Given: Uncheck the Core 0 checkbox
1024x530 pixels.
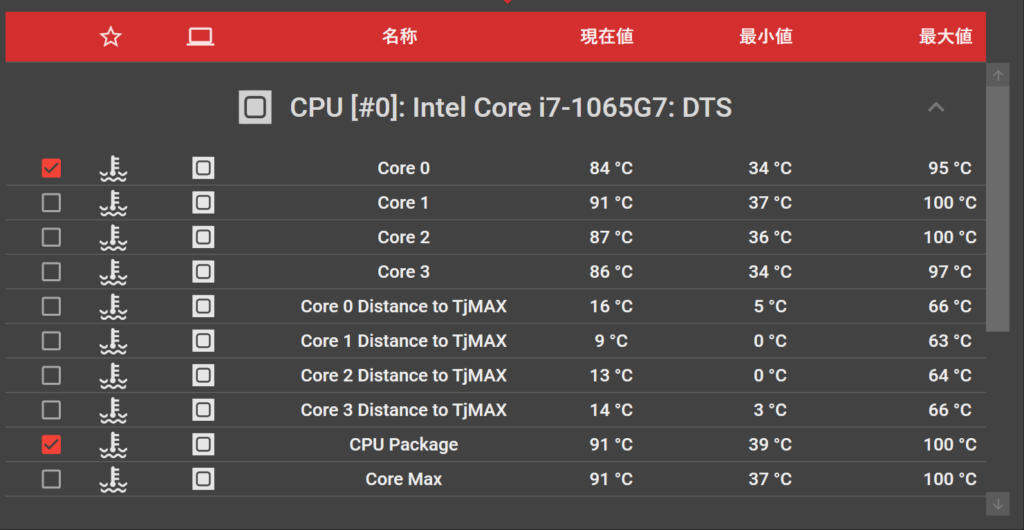Looking at the screenshot, I should click(51, 168).
